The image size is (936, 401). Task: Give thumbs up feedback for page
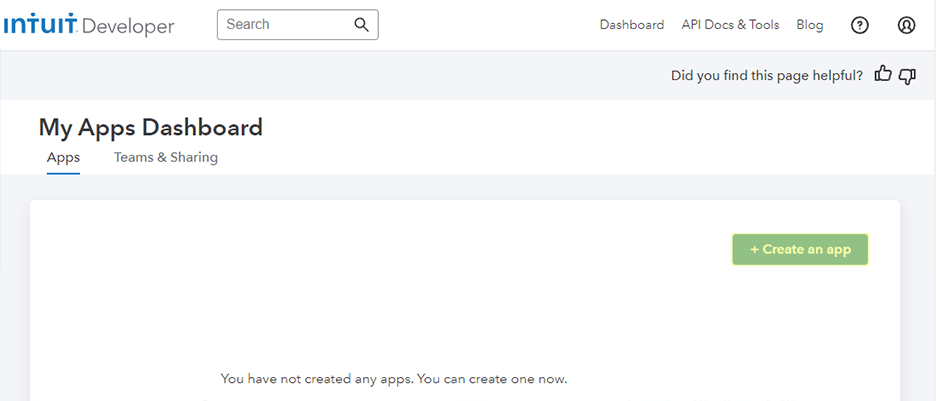coord(883,74)
